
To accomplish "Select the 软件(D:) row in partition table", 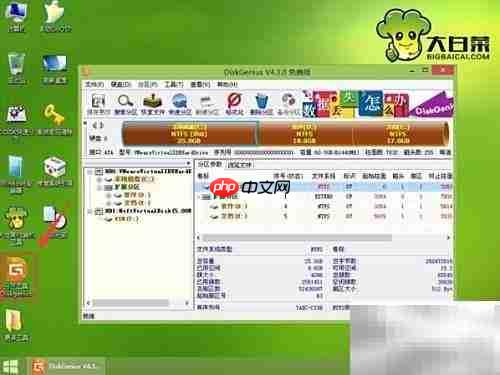I will tap(325, 206).
